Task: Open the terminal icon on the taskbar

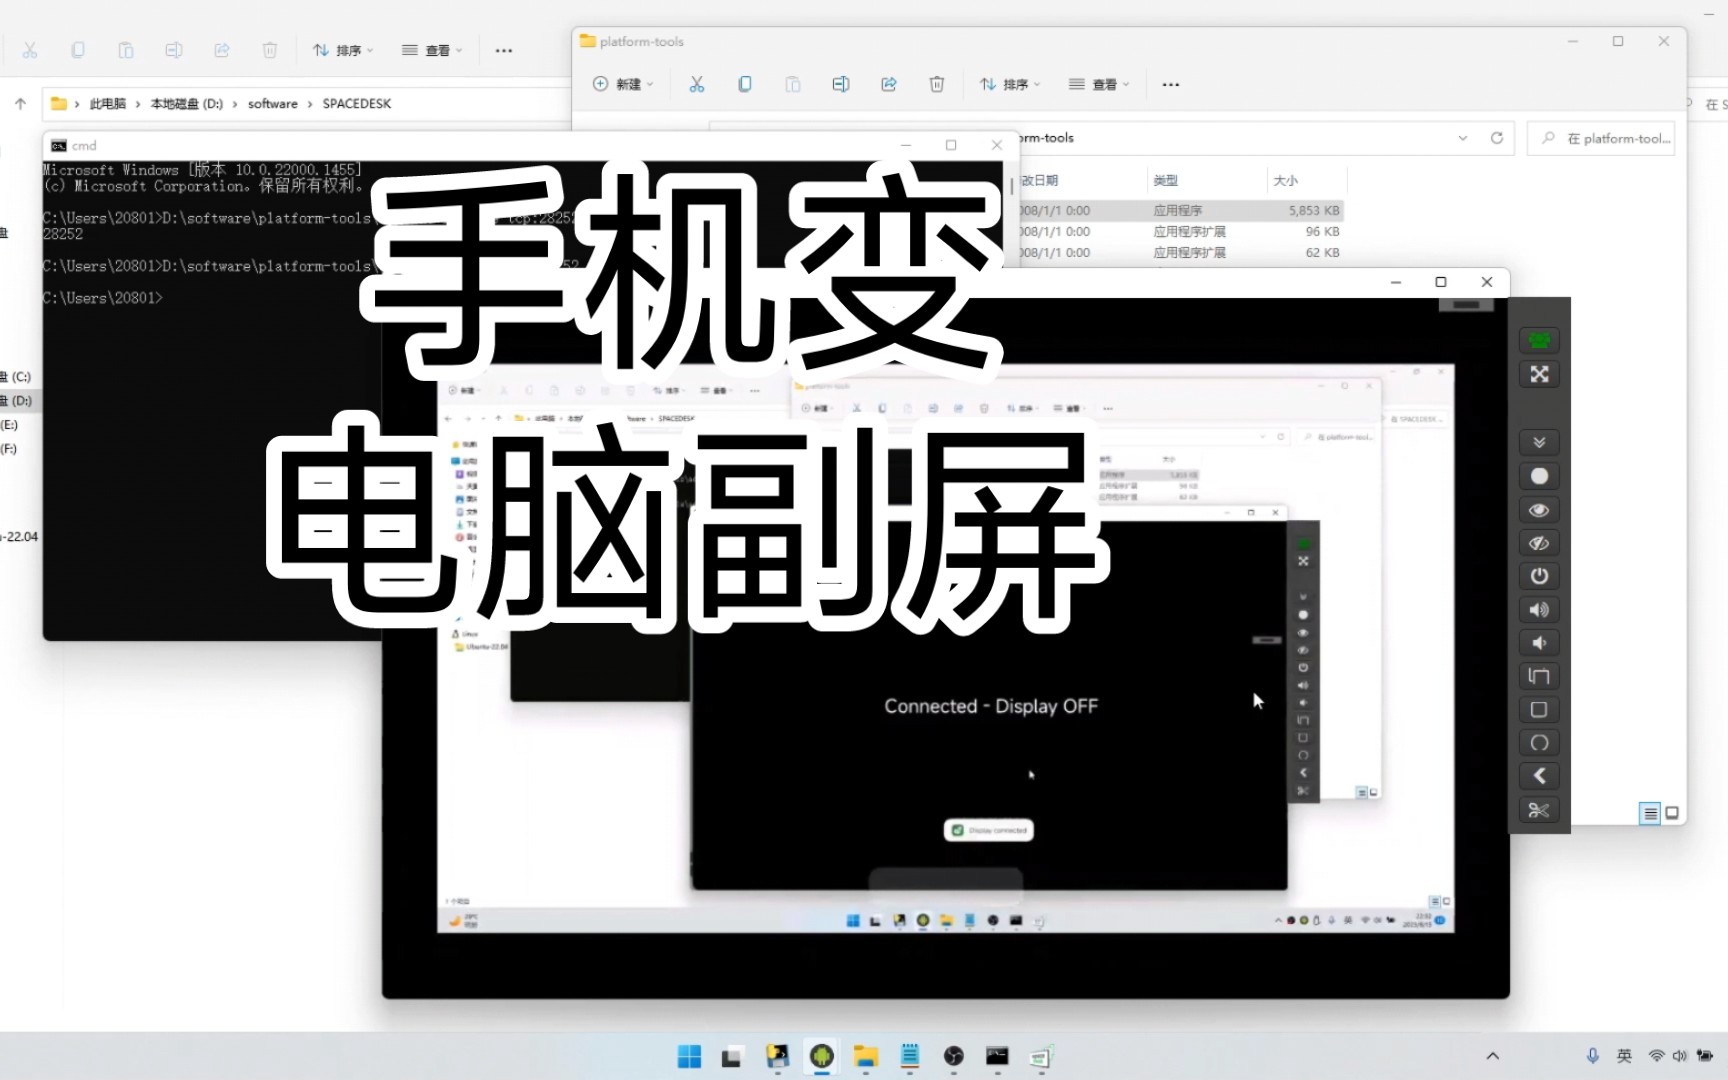Action: pos(998,1056)
